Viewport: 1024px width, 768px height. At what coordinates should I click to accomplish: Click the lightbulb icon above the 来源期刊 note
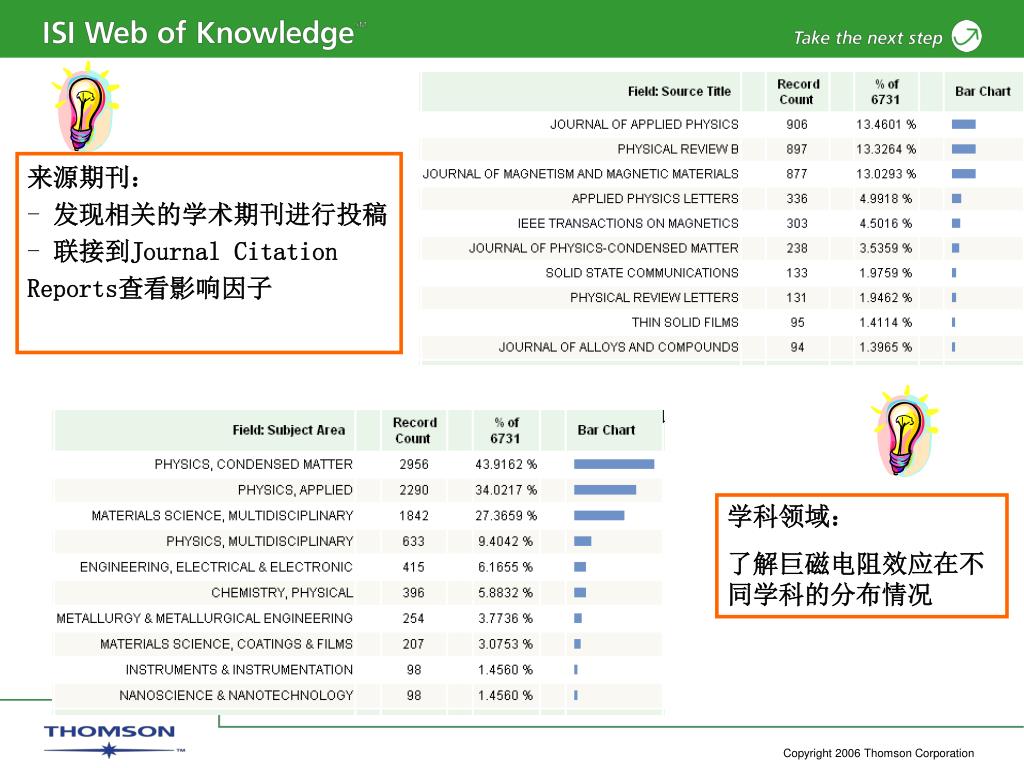(85, 106)
